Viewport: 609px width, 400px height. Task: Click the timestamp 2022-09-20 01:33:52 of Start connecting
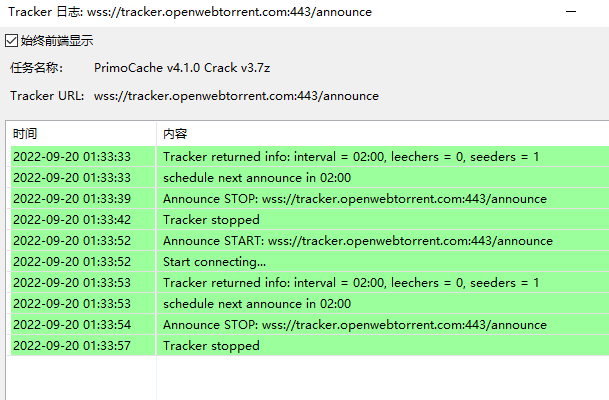tap(72, 262)
